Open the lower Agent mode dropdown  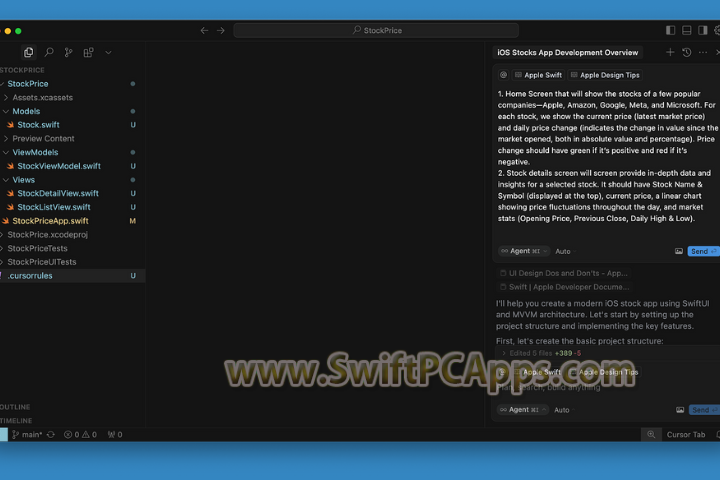(x=523, y=410)
